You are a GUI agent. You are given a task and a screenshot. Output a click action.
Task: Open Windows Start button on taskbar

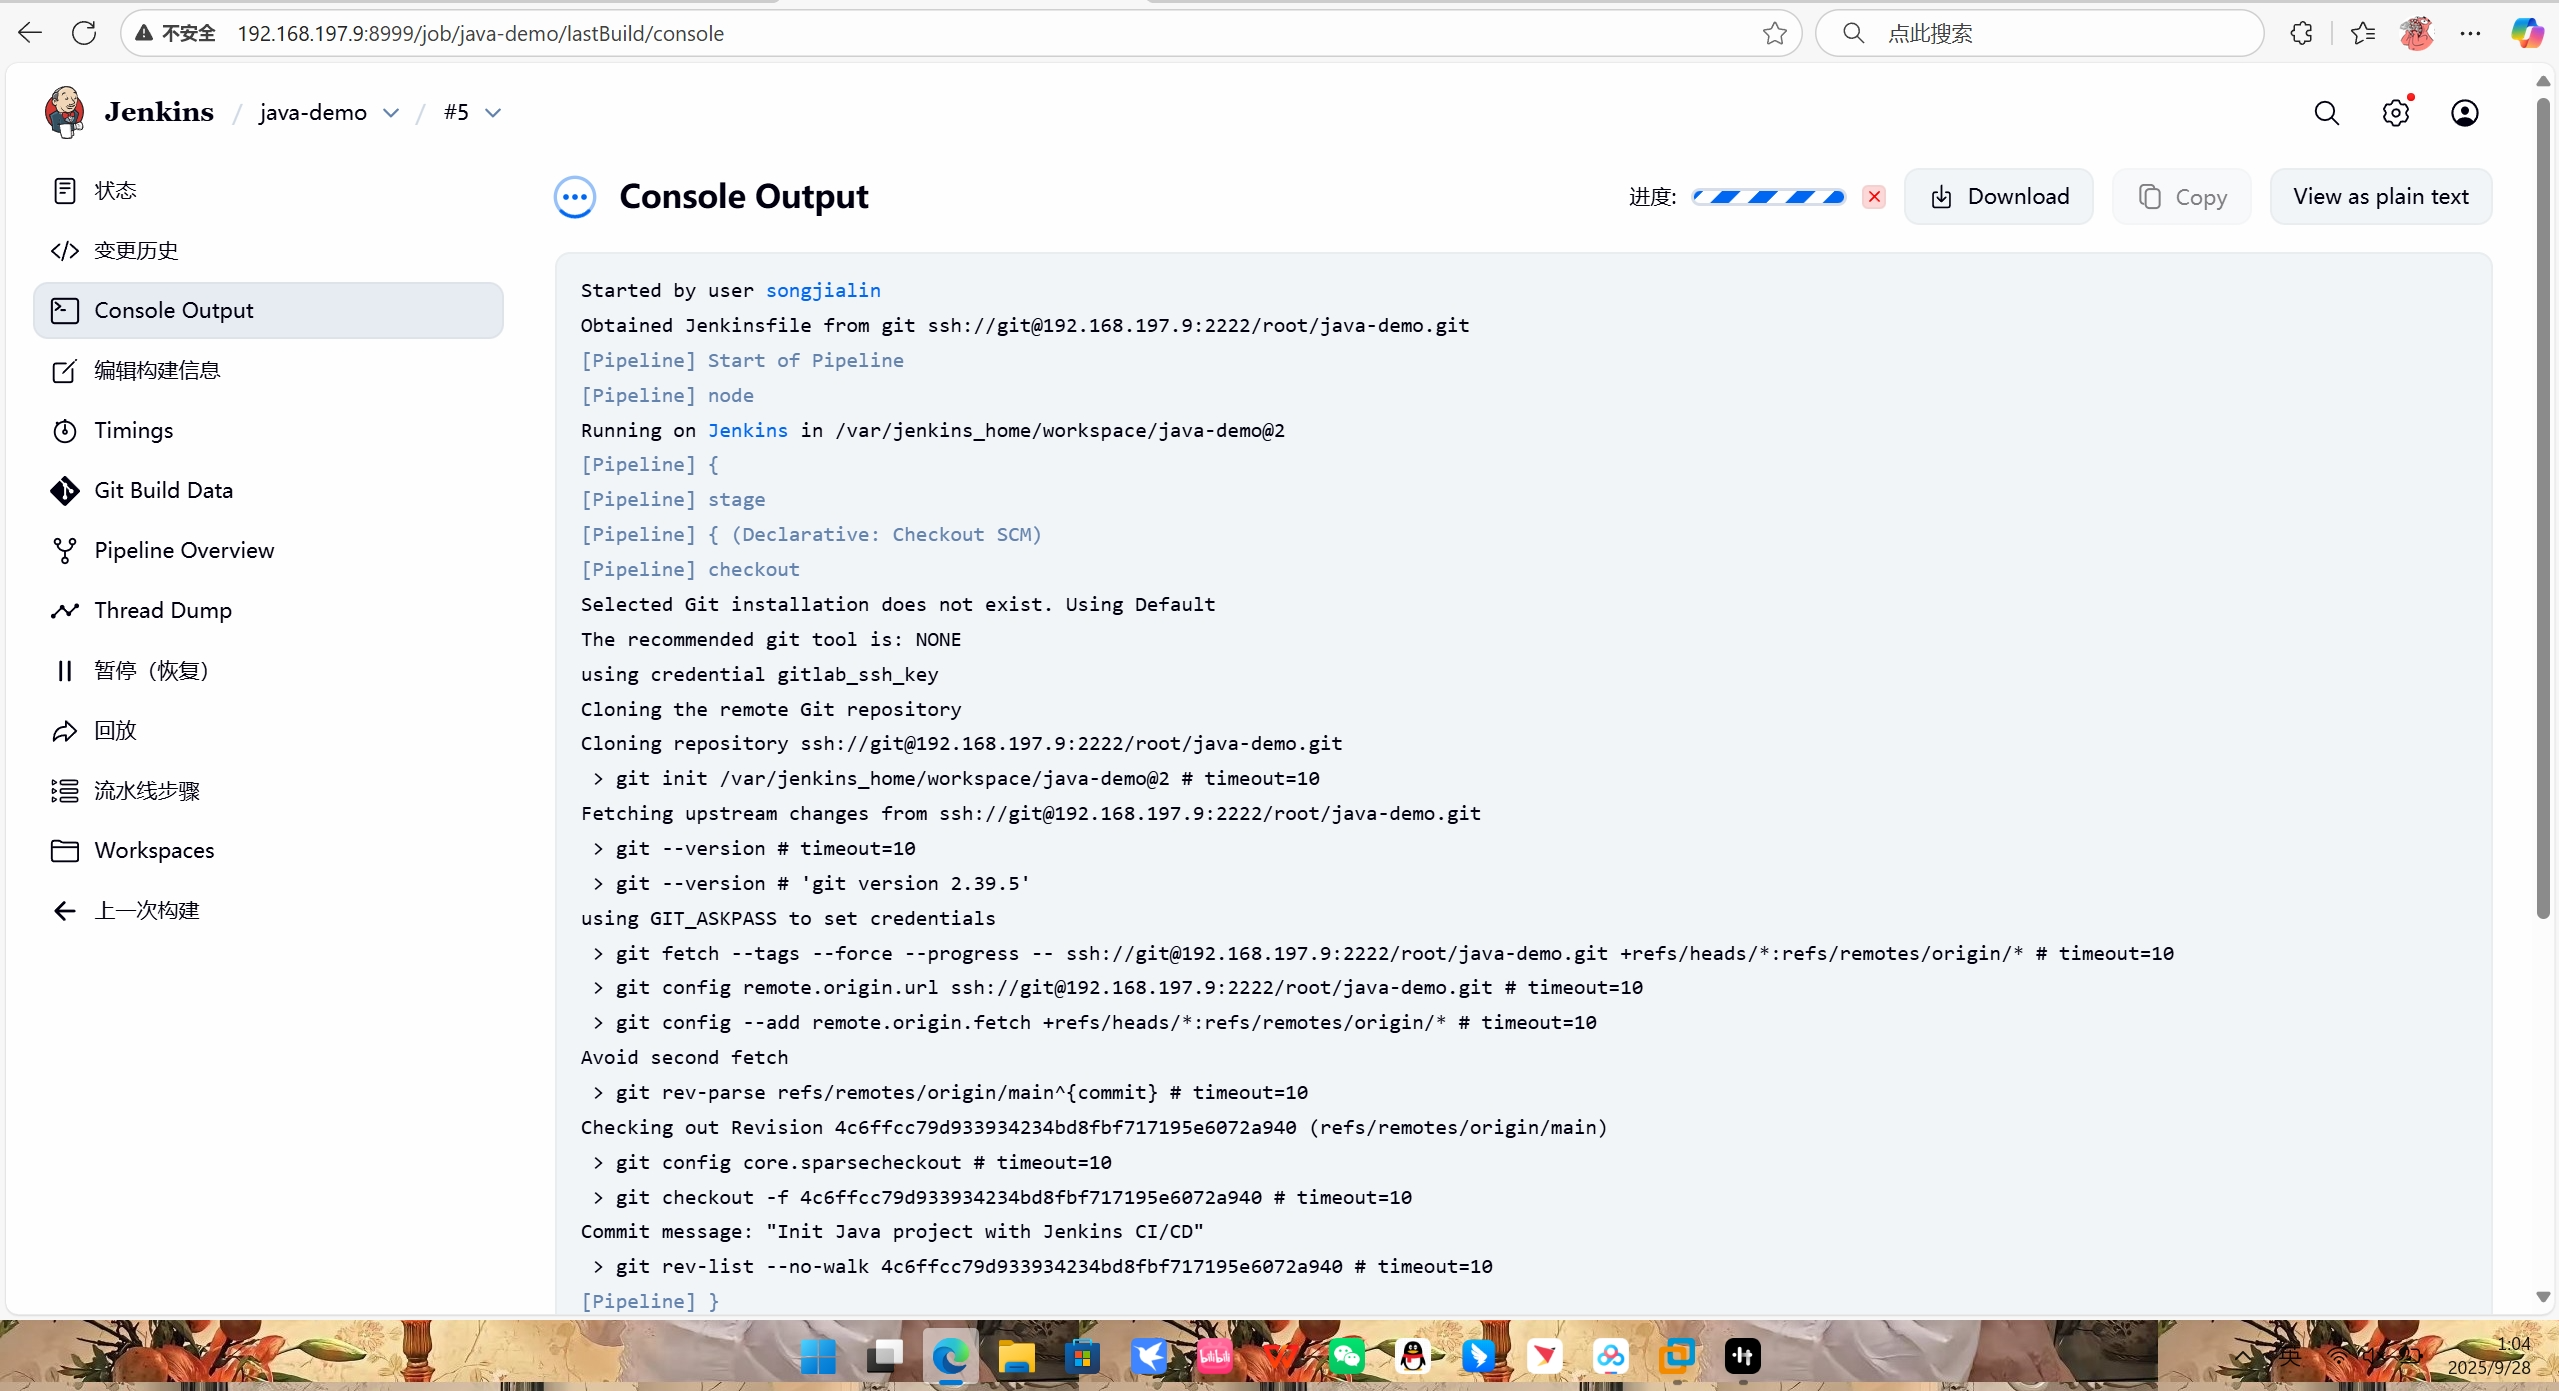tap(819, 1356)
